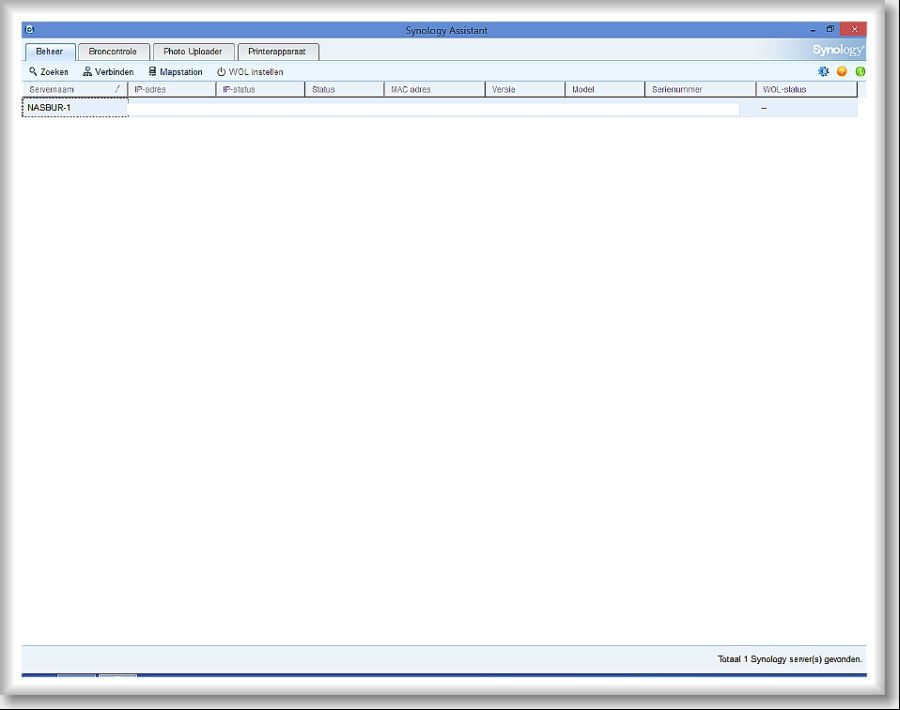The height and width of the screenshot is (710, 900).
Task: Click the WOL-status value of NASBUR-1
Action: 764,108
